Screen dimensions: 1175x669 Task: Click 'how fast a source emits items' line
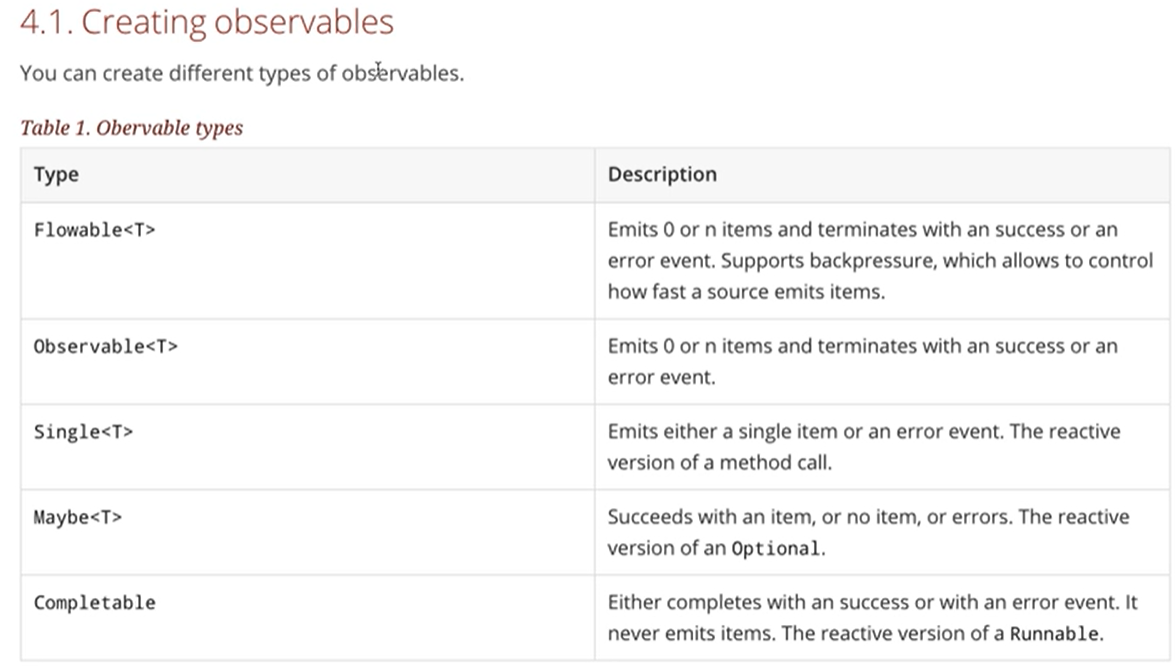coord(746,292)
